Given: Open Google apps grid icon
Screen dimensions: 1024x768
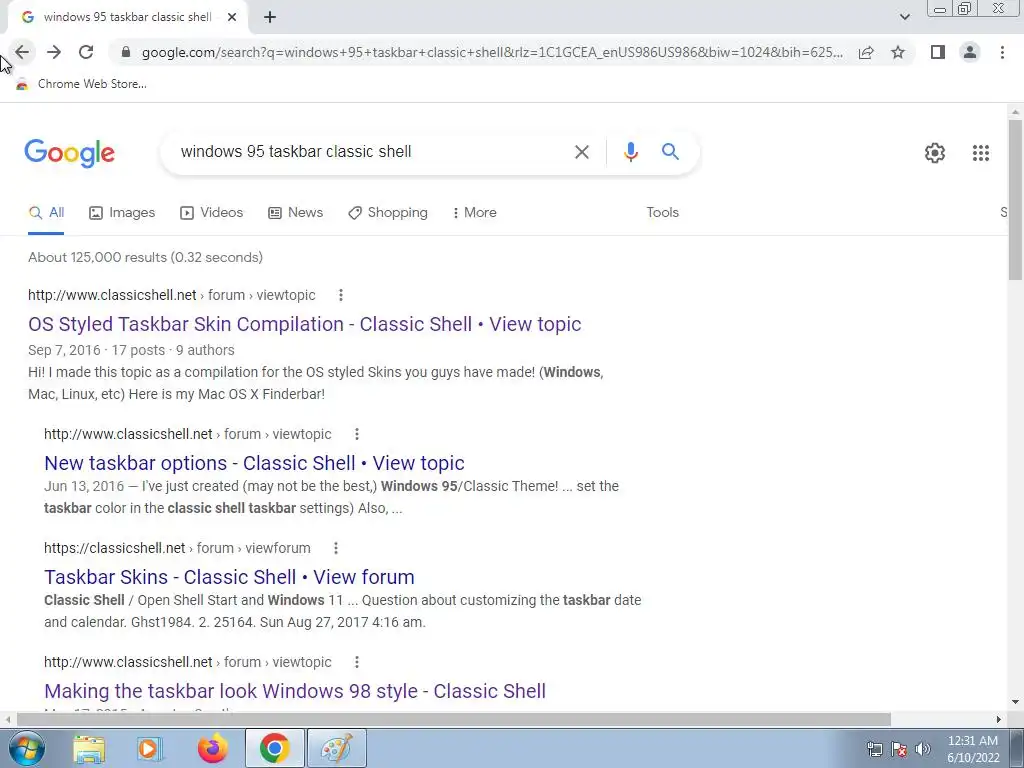Looking at the screenshot, I should (x=980, y=153).
